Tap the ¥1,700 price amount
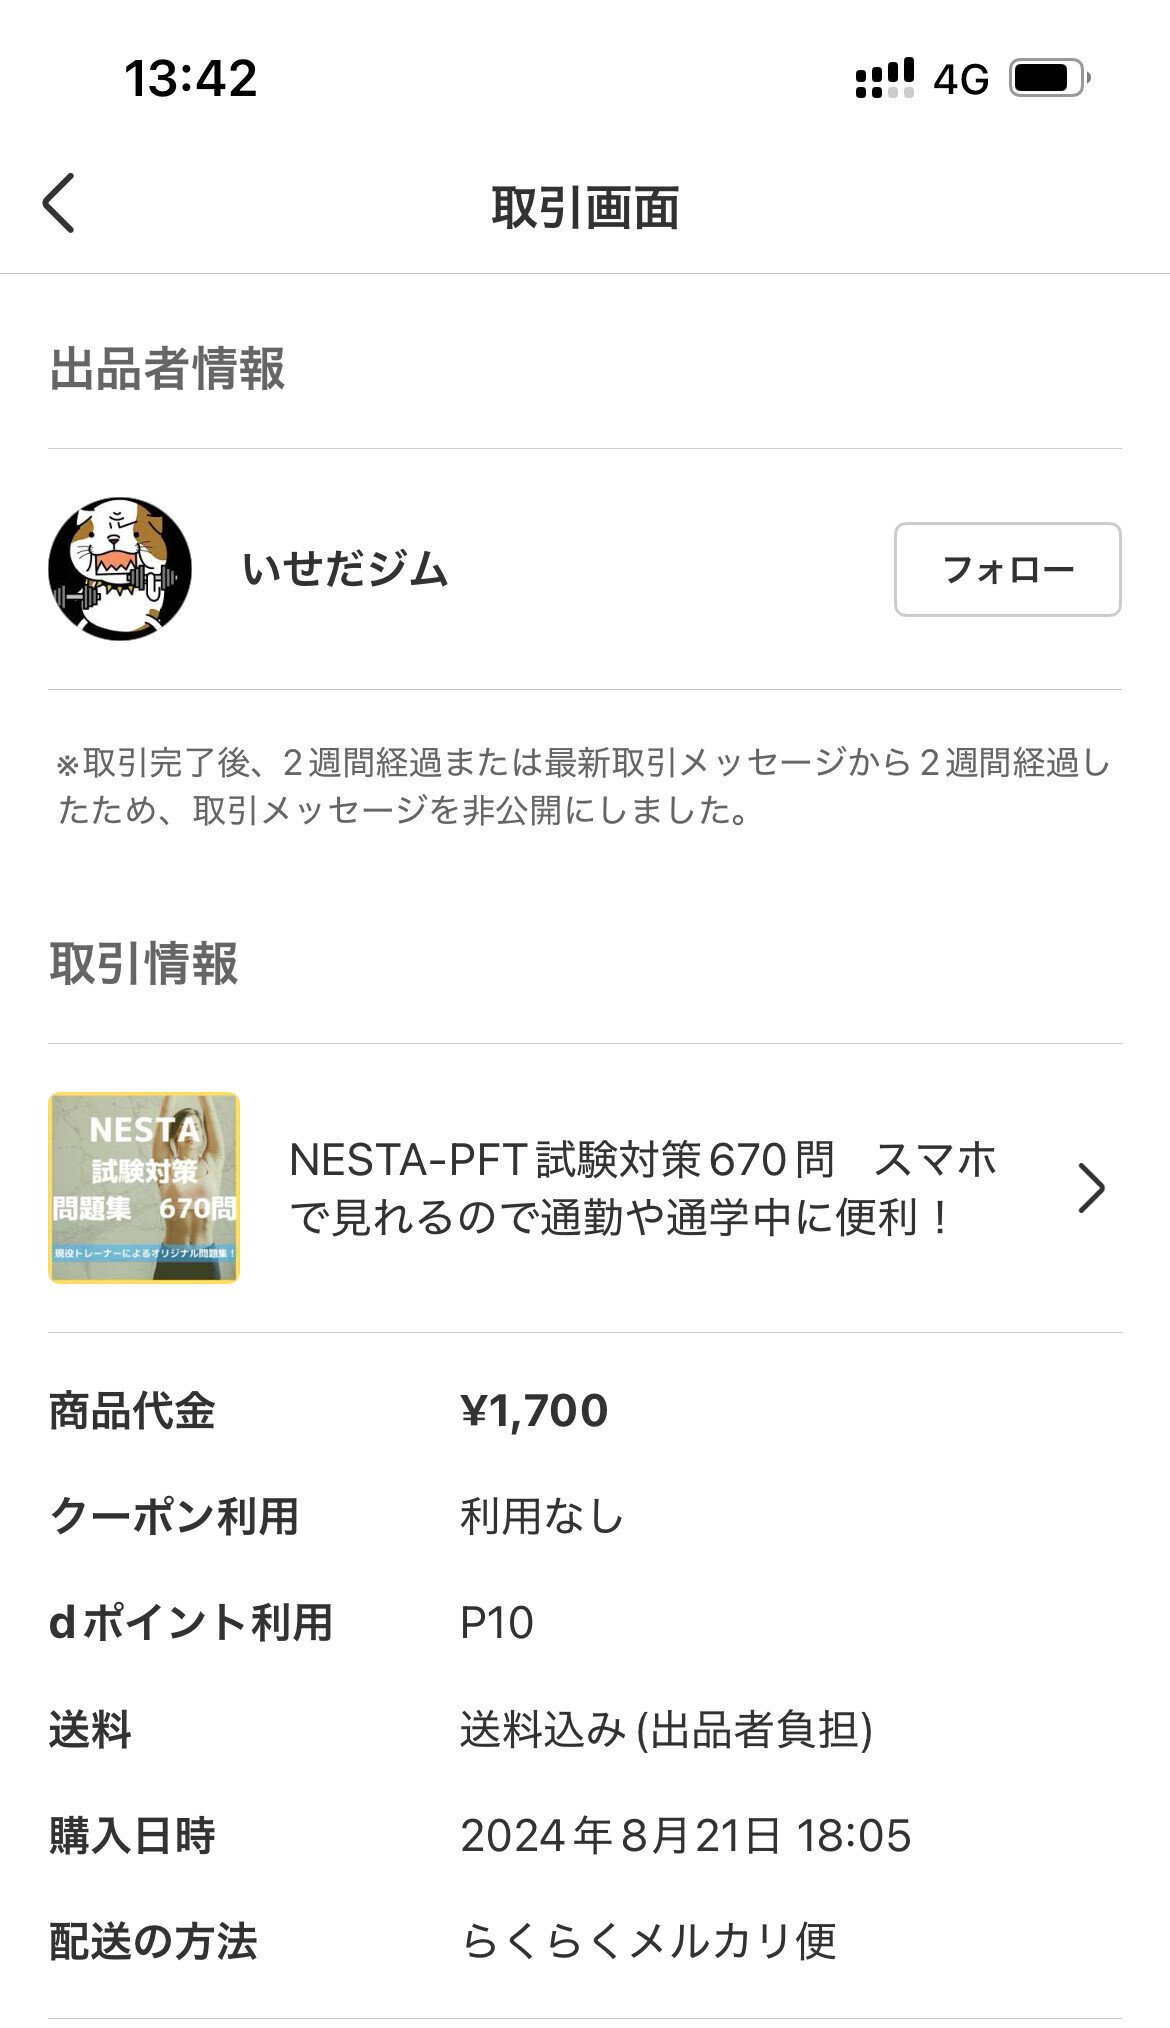1170x2028 pixels. (x=534, y=1411)
